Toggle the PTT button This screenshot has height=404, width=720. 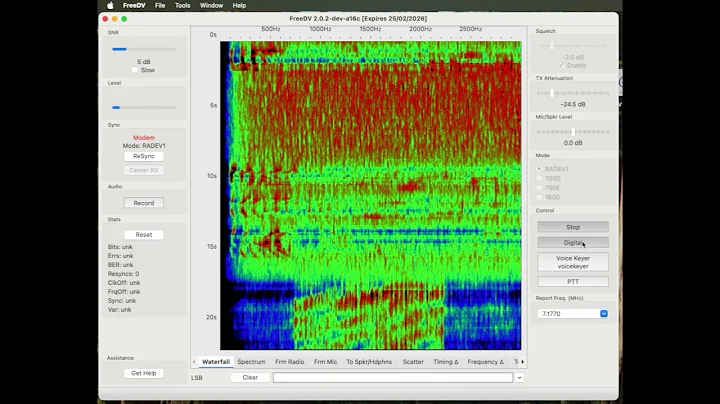click(x=573, y=281)
